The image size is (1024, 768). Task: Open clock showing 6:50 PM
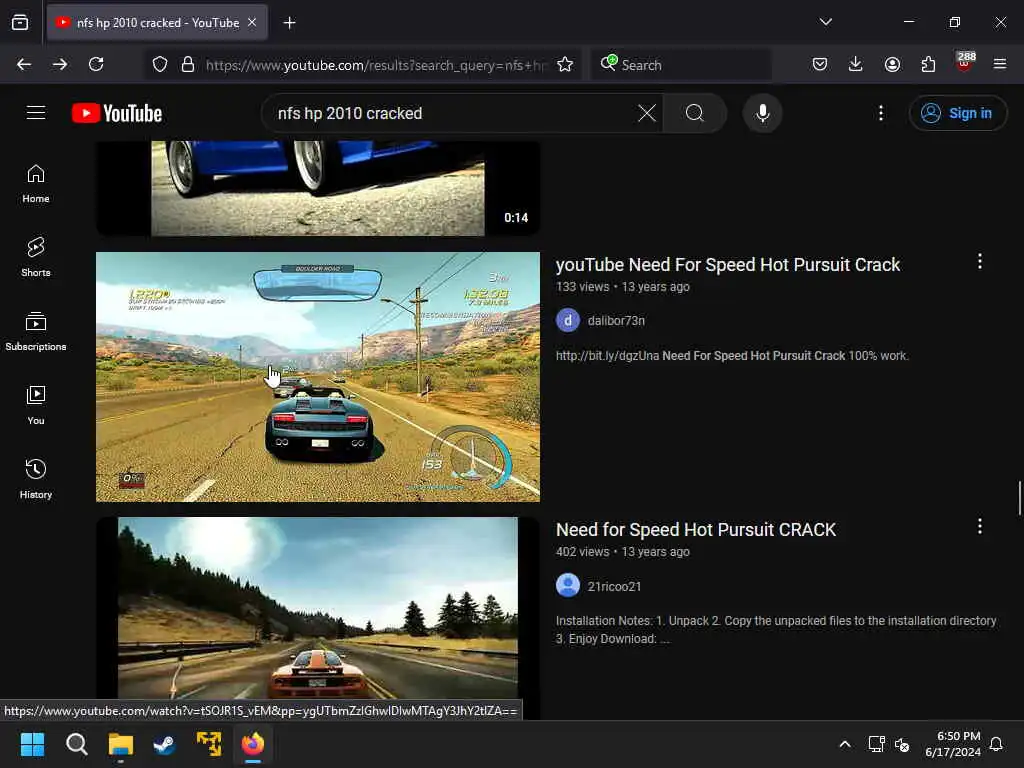click(953, 744)
